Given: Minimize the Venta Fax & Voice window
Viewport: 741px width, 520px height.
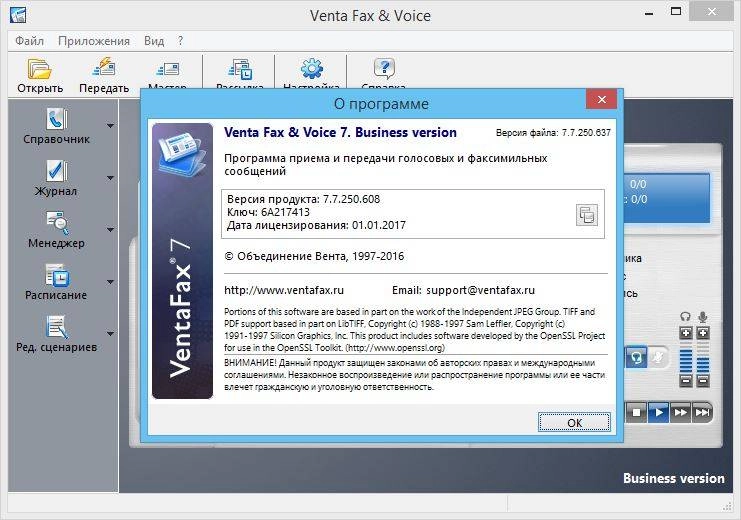Looking at the screenshot, I should (x=649, y=13).
